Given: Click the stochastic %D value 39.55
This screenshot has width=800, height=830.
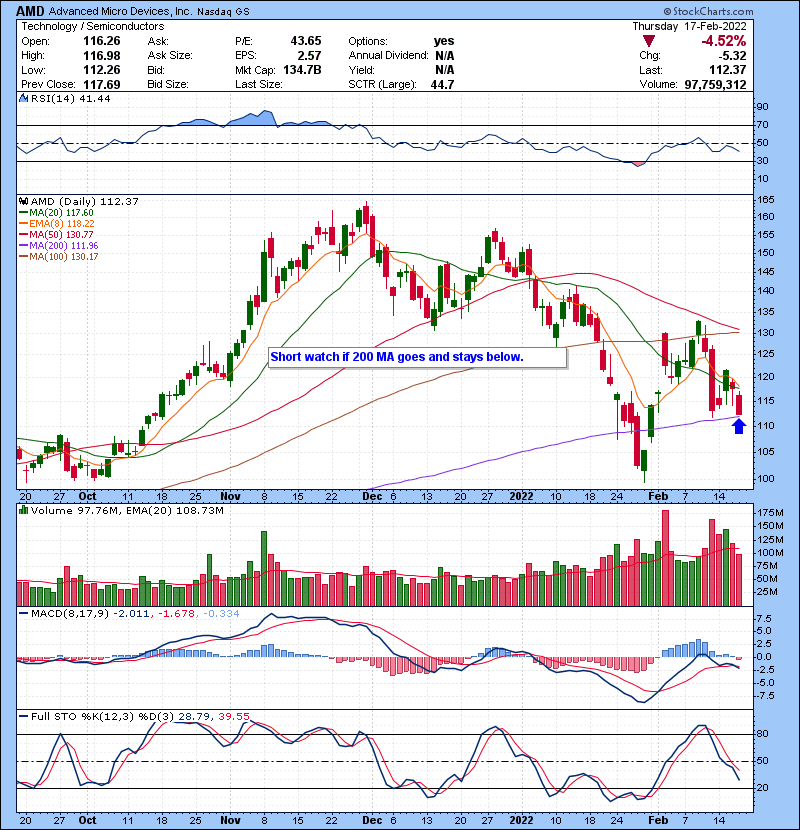Looking at the screenshot, I should pyautogui.click(x=233, y=717).
